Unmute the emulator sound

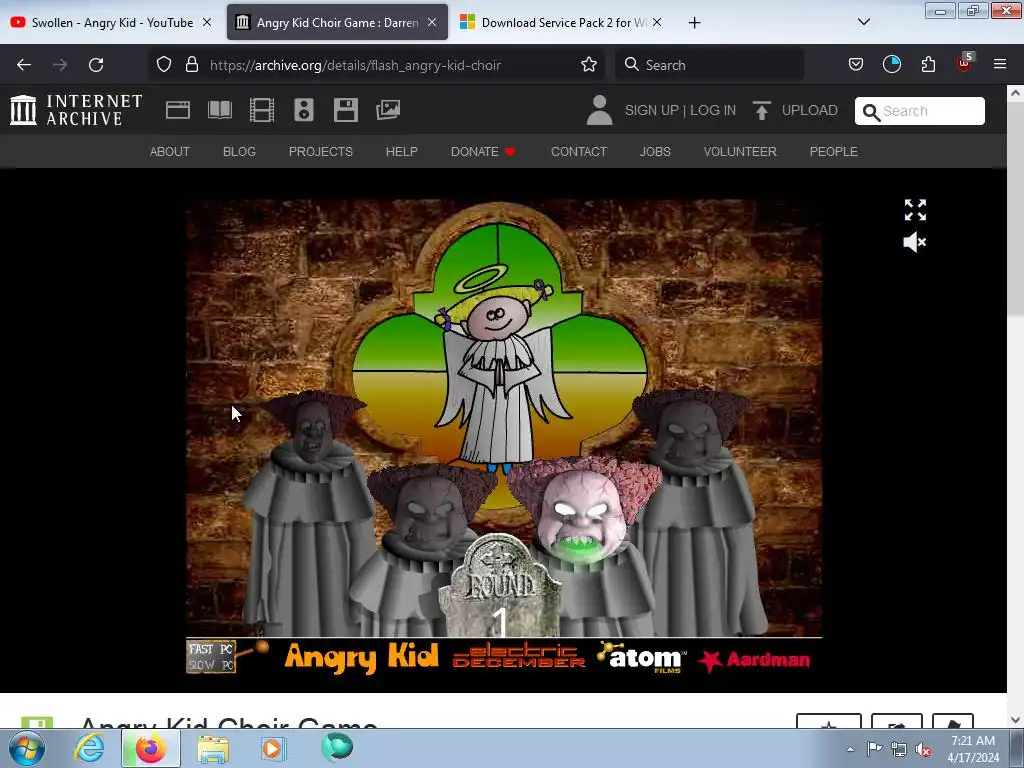[x=914, y=242]
